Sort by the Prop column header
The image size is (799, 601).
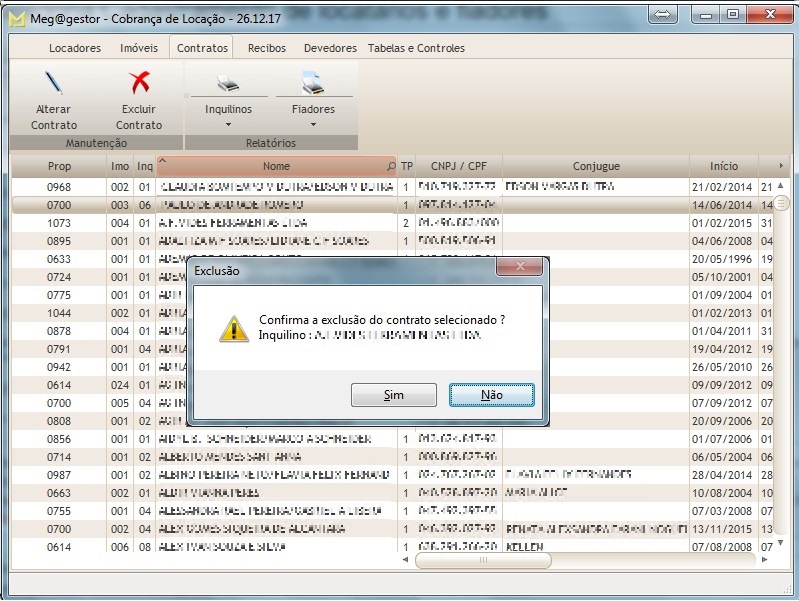pyautogui.click(x=59, y=166)
